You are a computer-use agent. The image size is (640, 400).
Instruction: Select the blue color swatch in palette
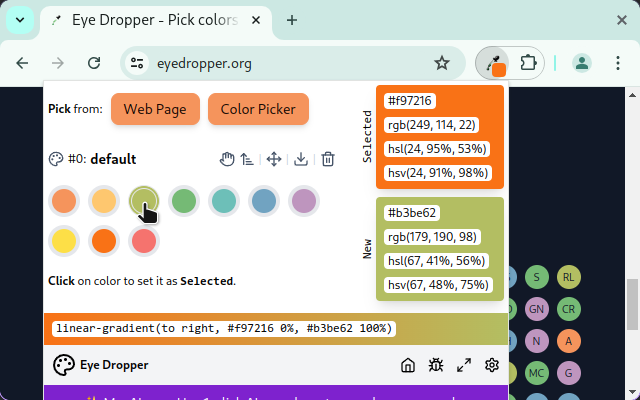263,201
